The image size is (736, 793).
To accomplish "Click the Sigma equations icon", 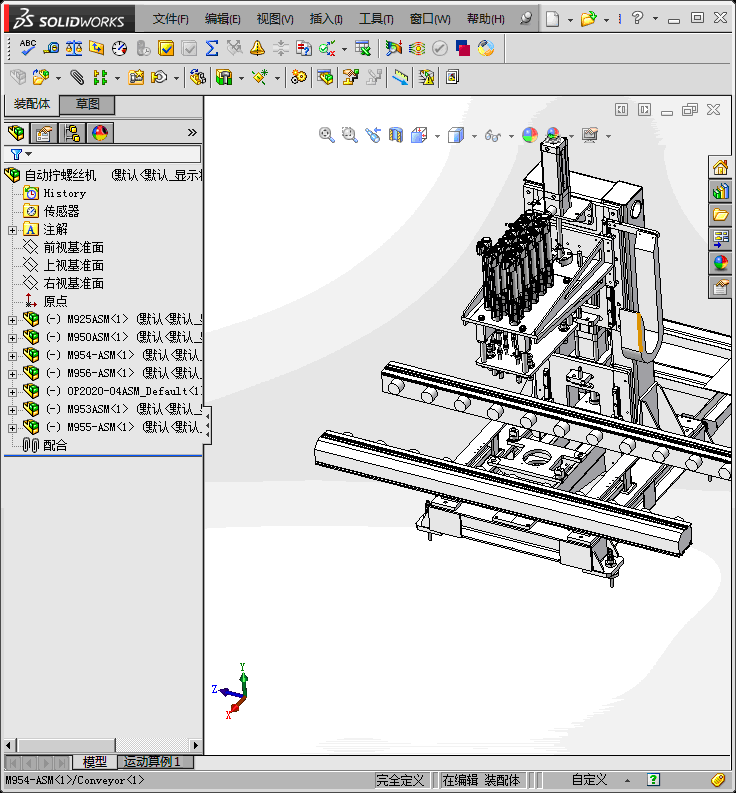I will (x=212, y=47).
